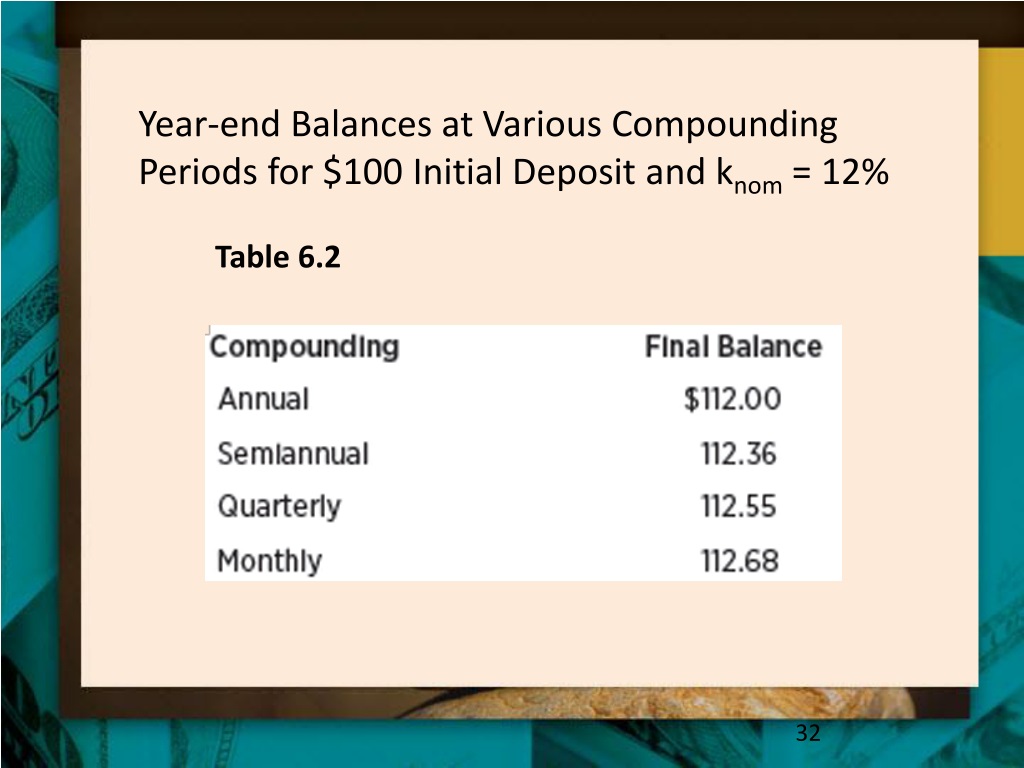Click the $100 Initial Deposit text
Viewport: 1024px width, 768px height.
479,172
